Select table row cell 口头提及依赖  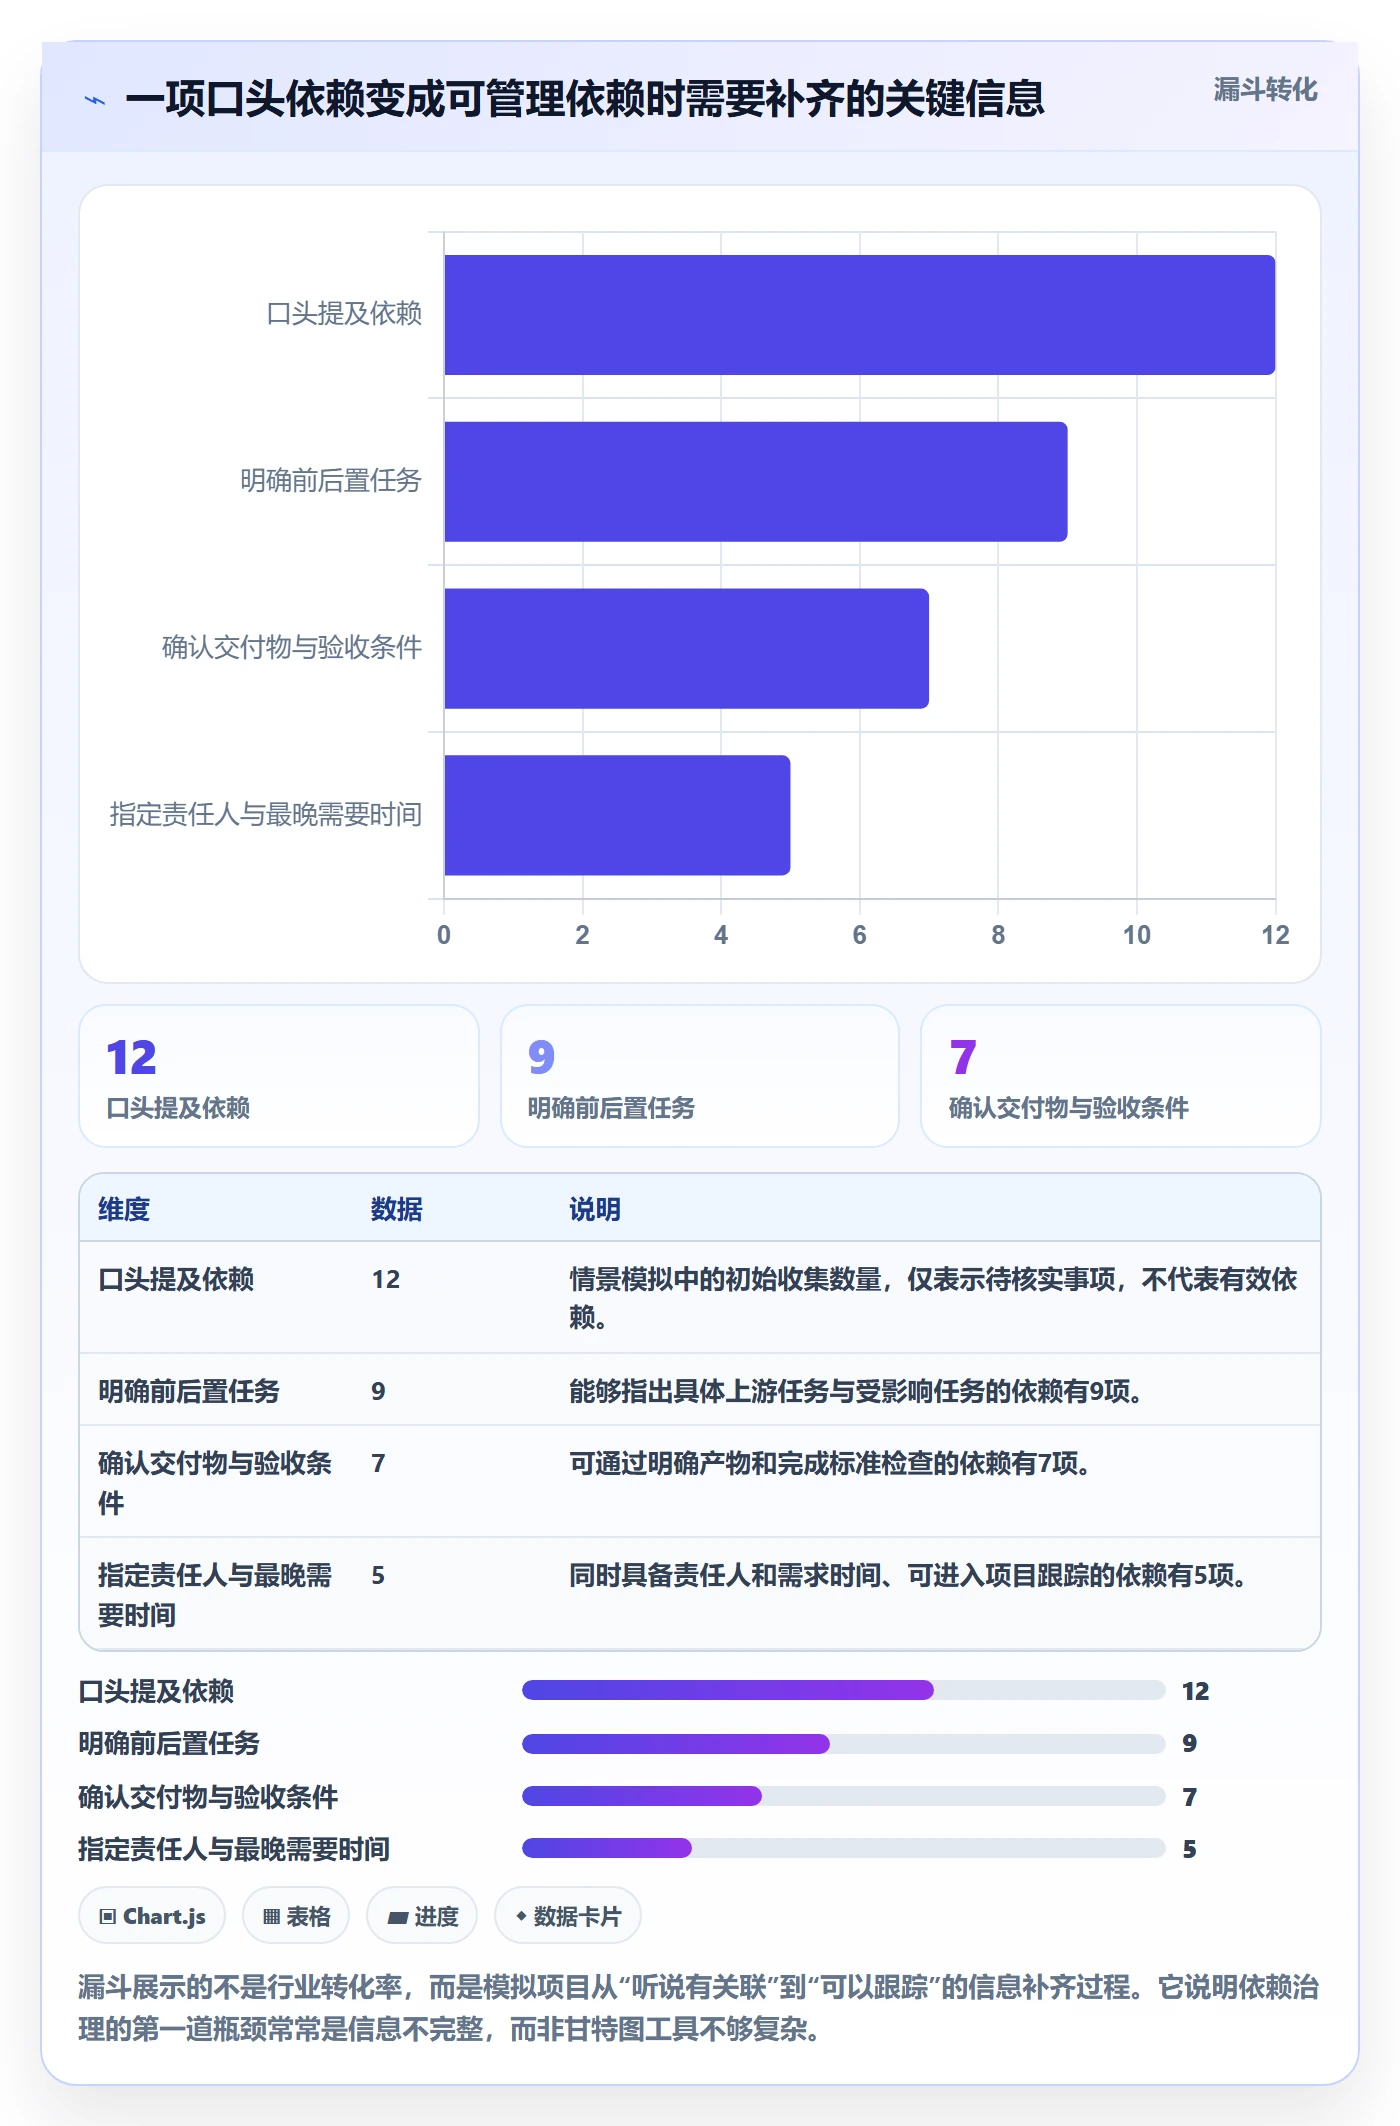(x=176, y=1279)
